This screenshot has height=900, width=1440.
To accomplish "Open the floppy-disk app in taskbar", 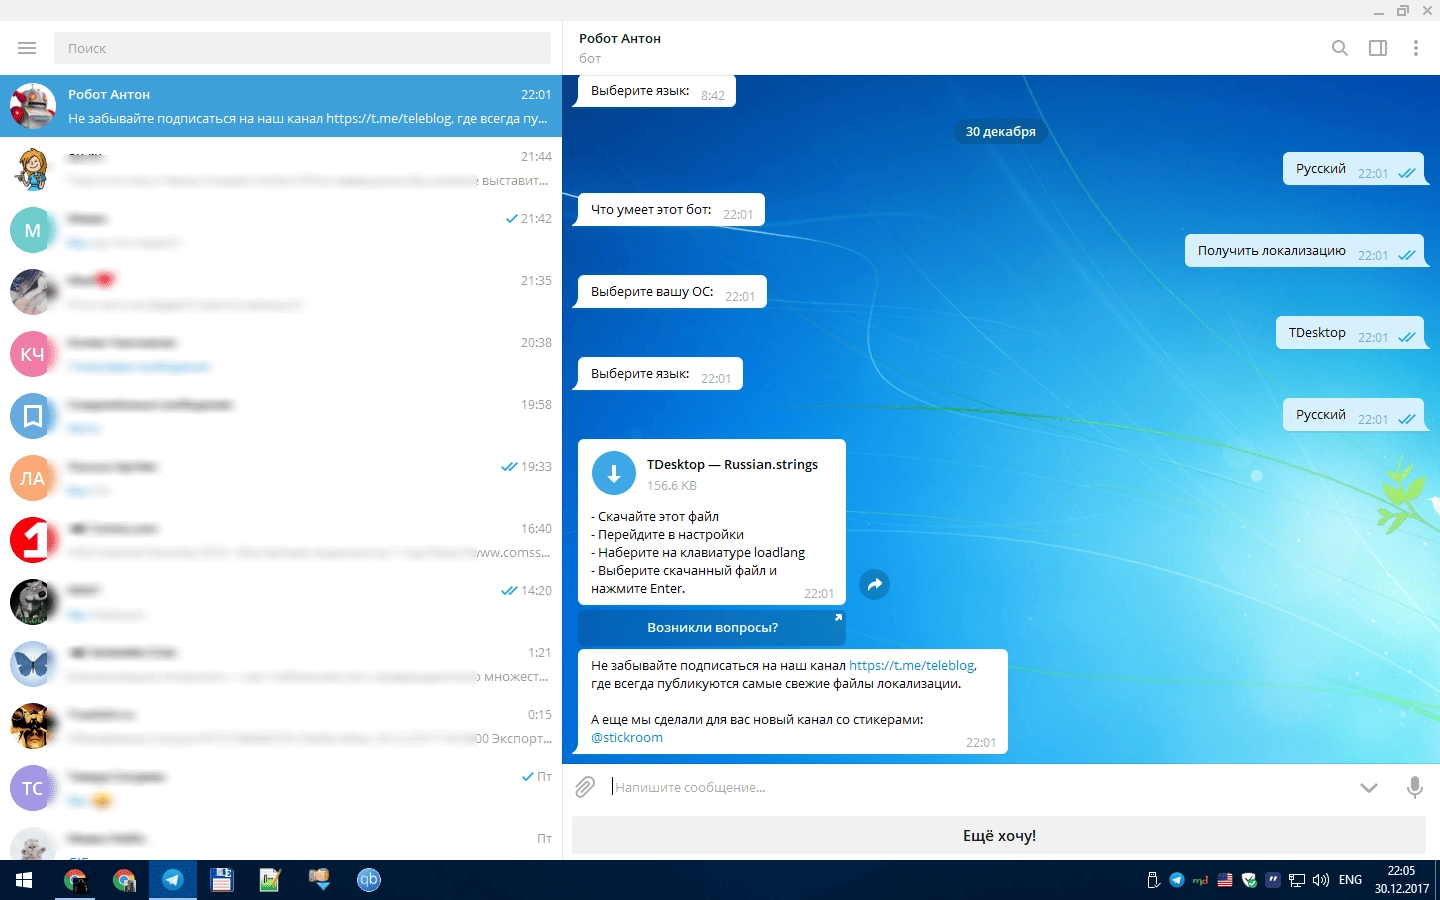I will click(222, 880).
